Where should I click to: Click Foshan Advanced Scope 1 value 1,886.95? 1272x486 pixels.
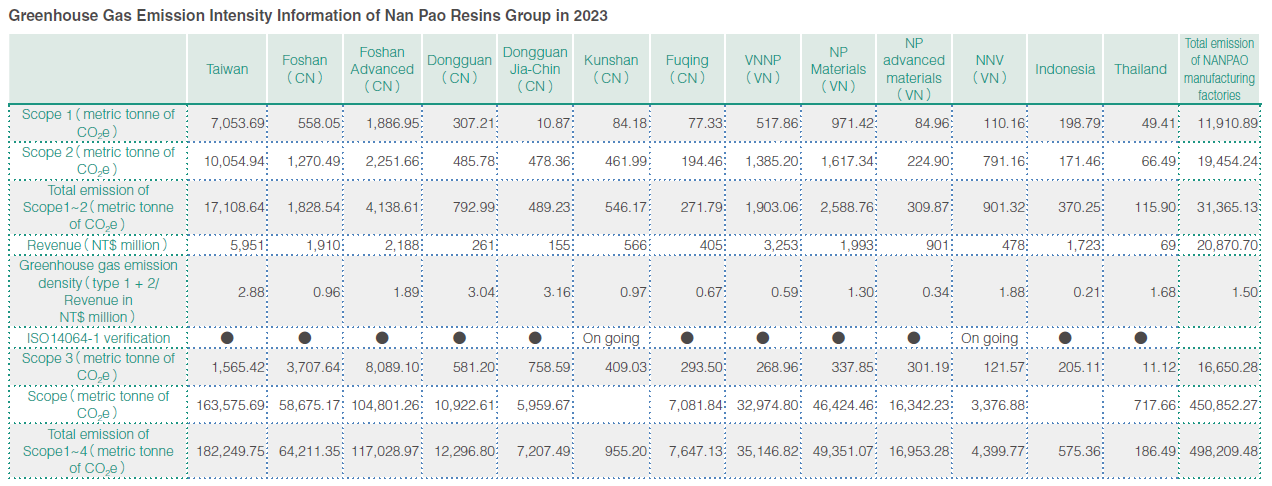390,123
